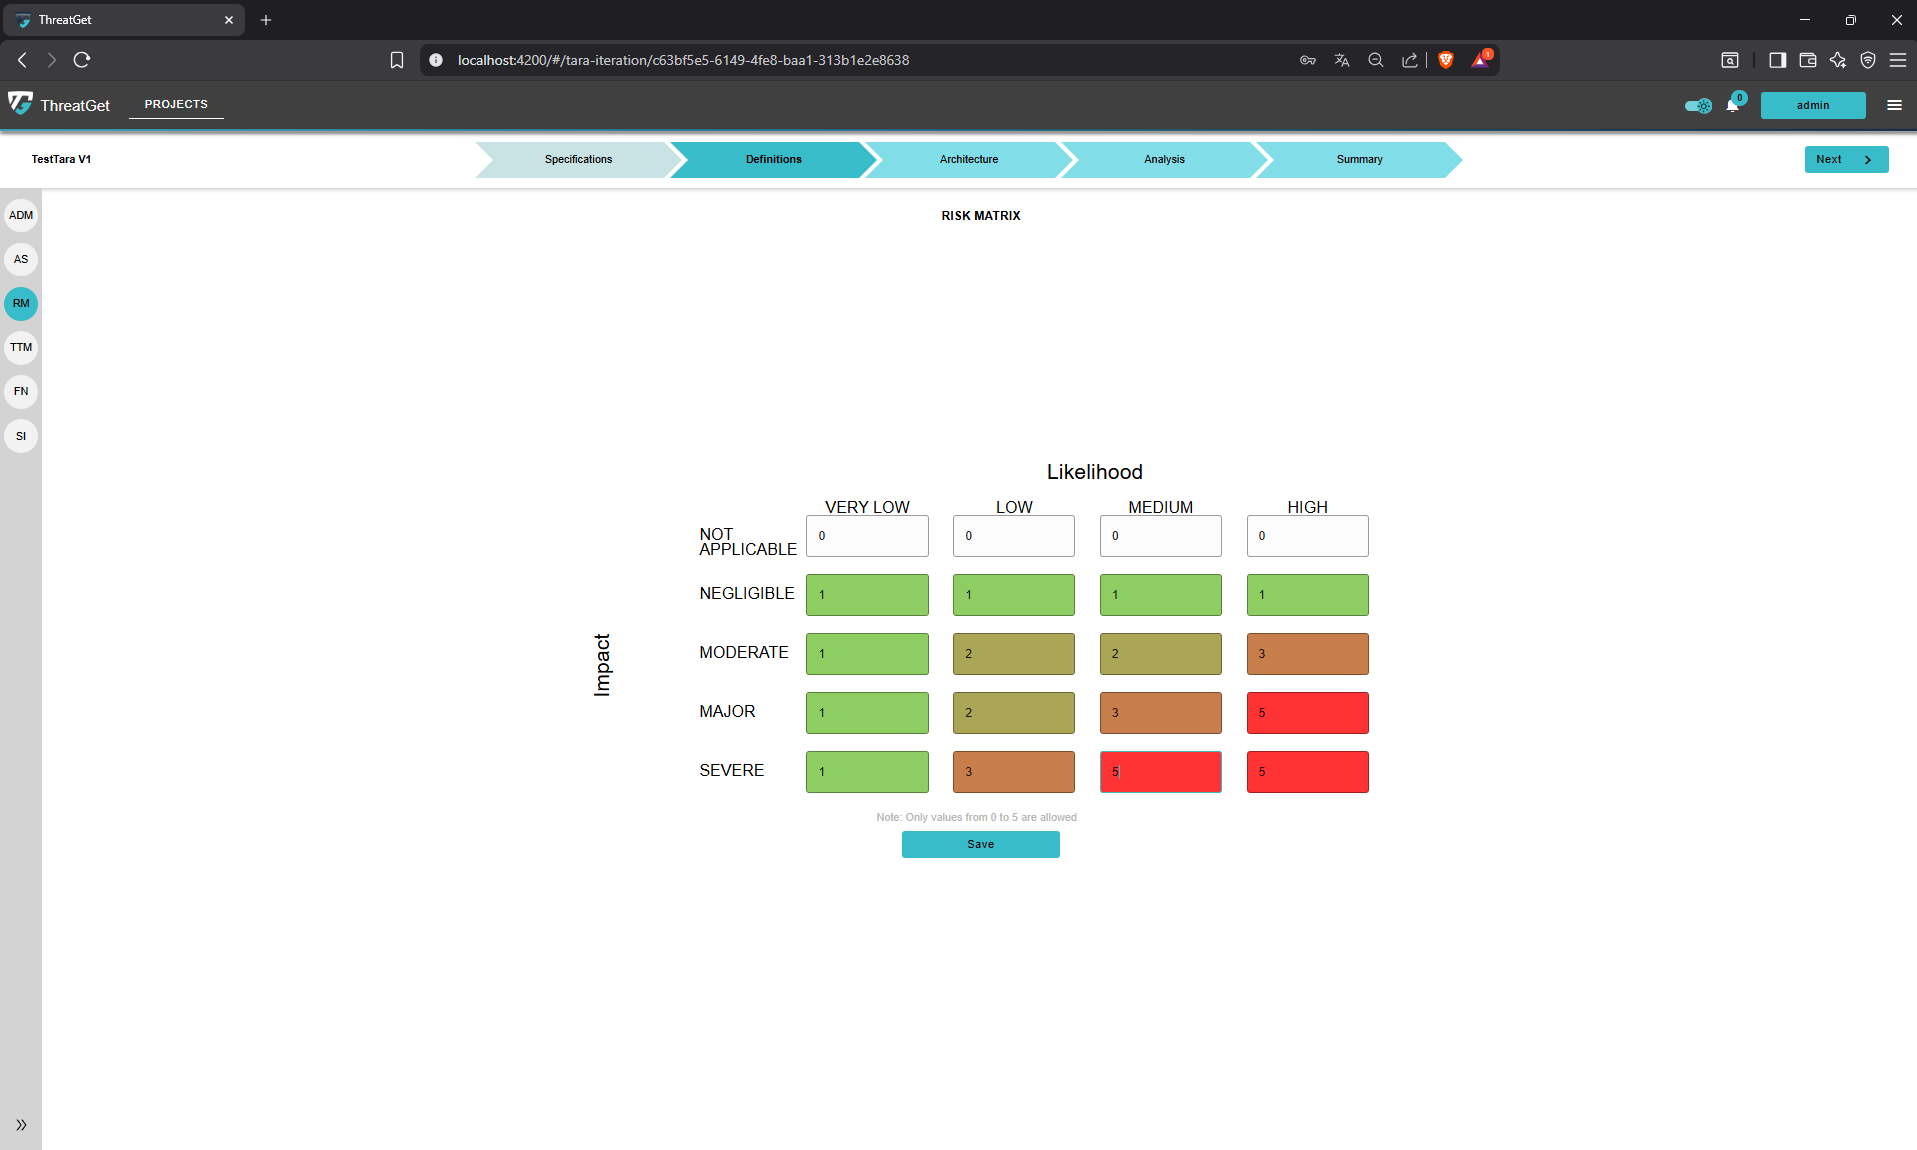This screenshot has height=1150, width=1917.
Task: Open the browser menu at far top right
Action: [1899, 60]
